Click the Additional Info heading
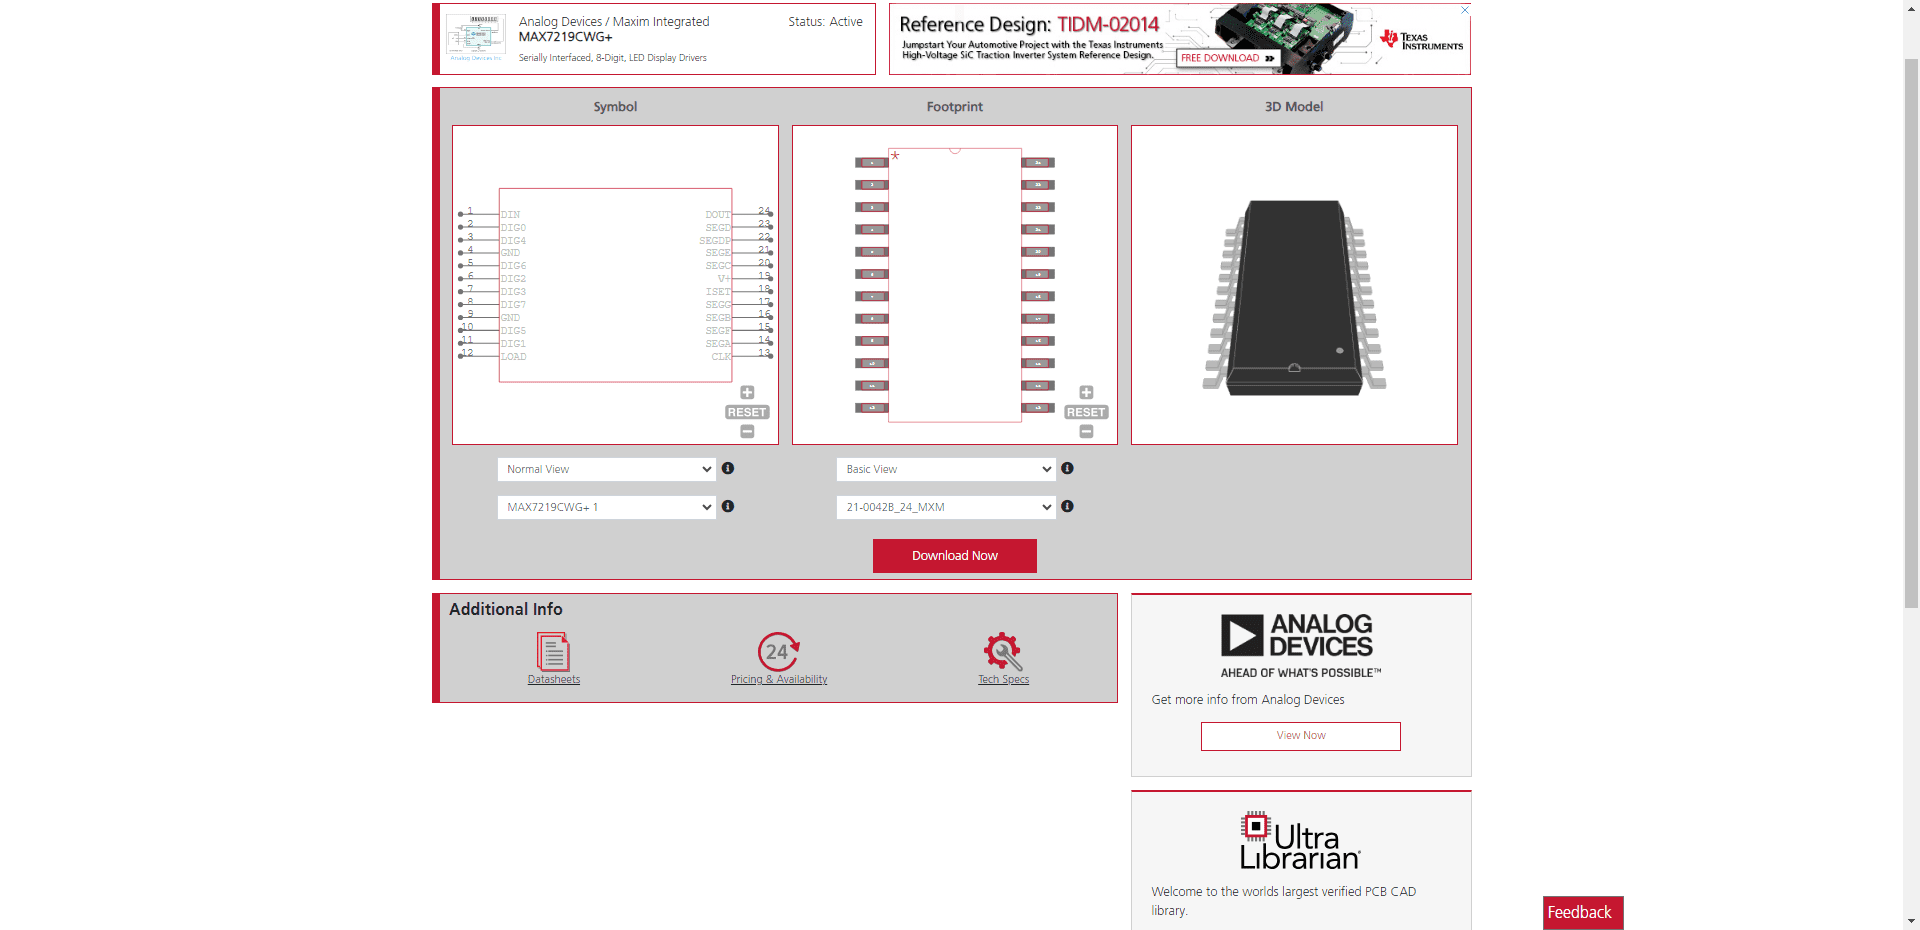1920x930 pixels. click(506, 609)
